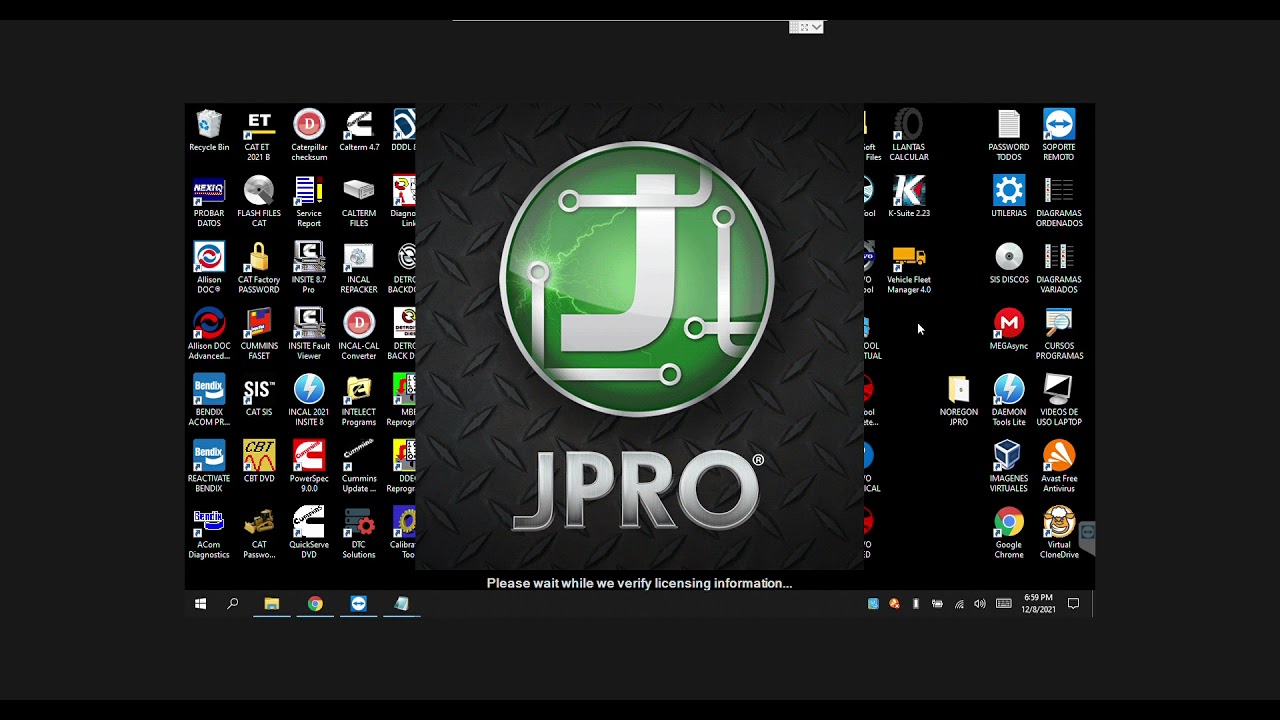The image size is (1280, 720).
Task: Open the UTILERIAS gear icon
Action: 1009,197
